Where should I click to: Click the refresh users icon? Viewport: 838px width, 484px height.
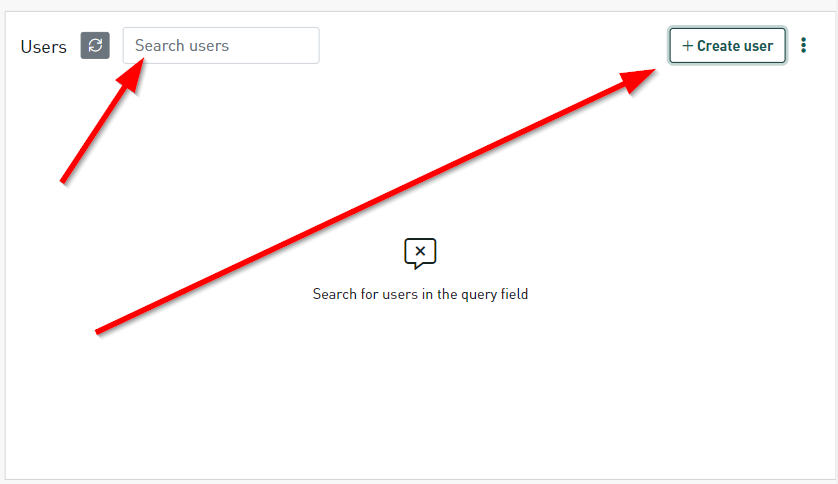tap(95, 45)
